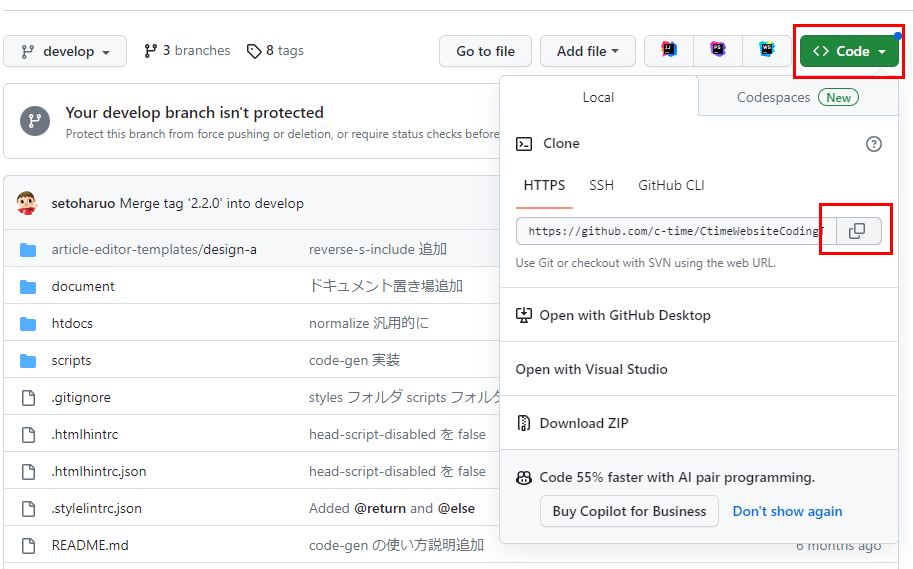The height and width of the screenshot is (569, 913).
Task: Click the document folder icon
Action: tap(28, 286)
